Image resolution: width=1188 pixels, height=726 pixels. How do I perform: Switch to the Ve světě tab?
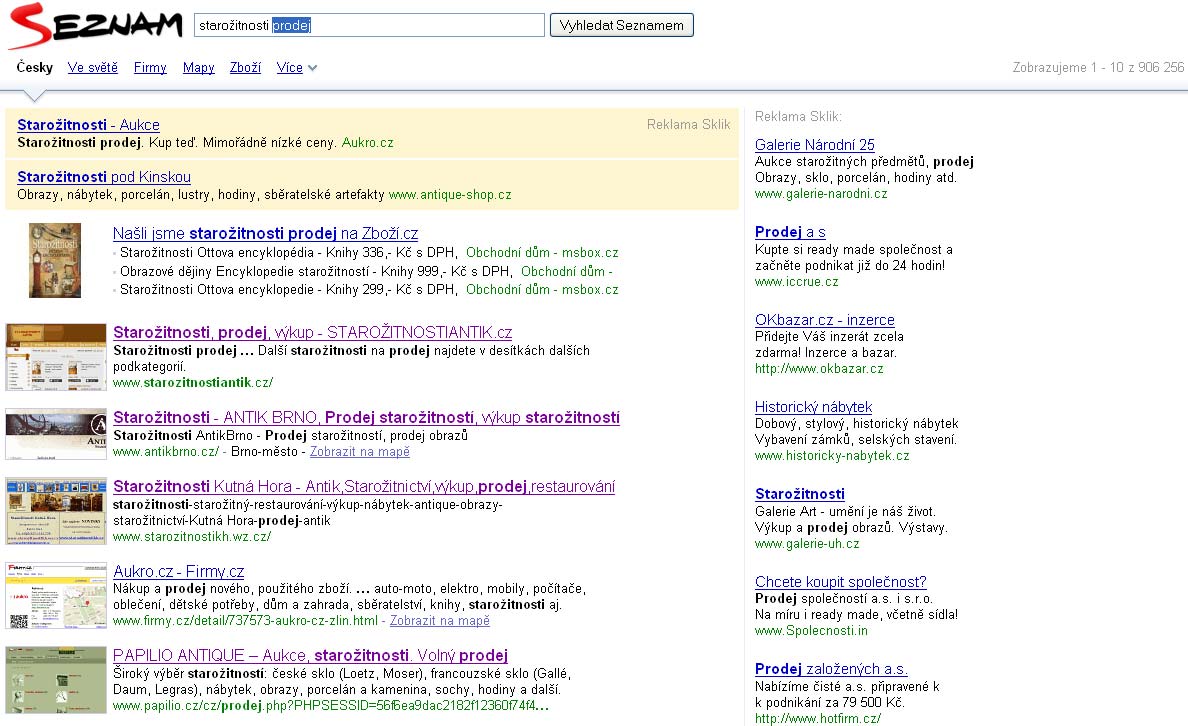click(92, 67)
